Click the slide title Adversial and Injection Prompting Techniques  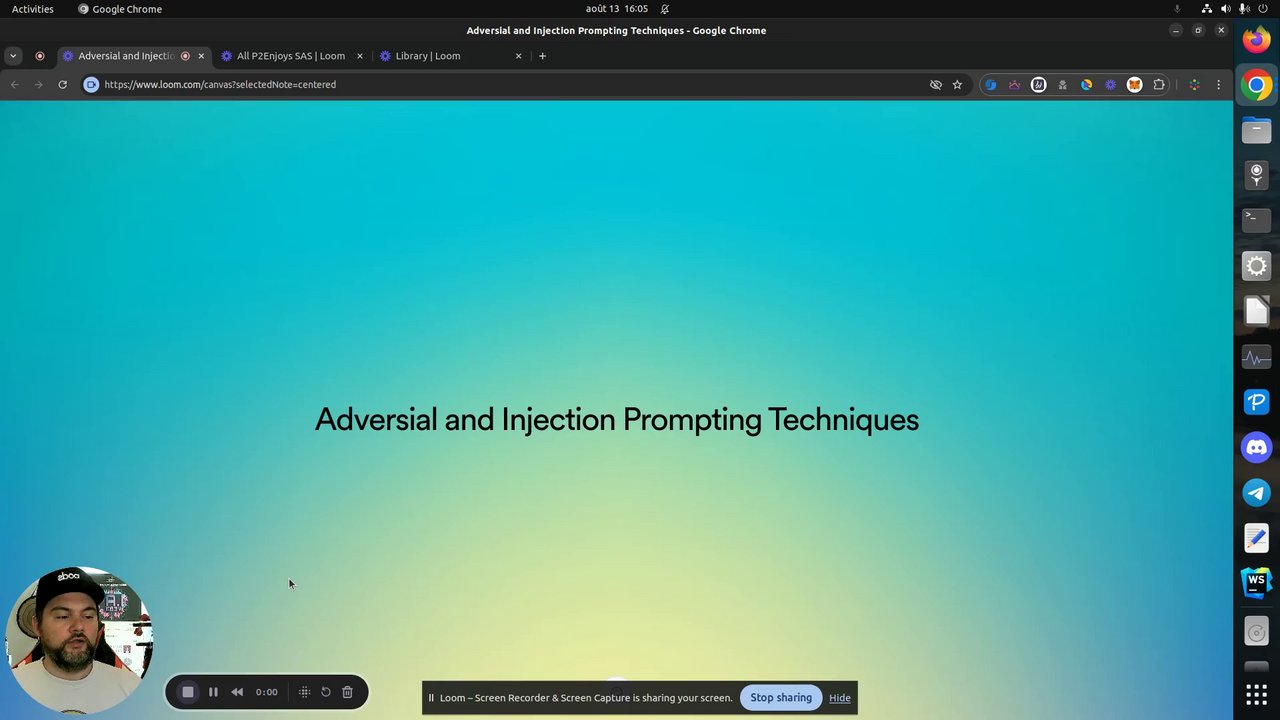617,420
